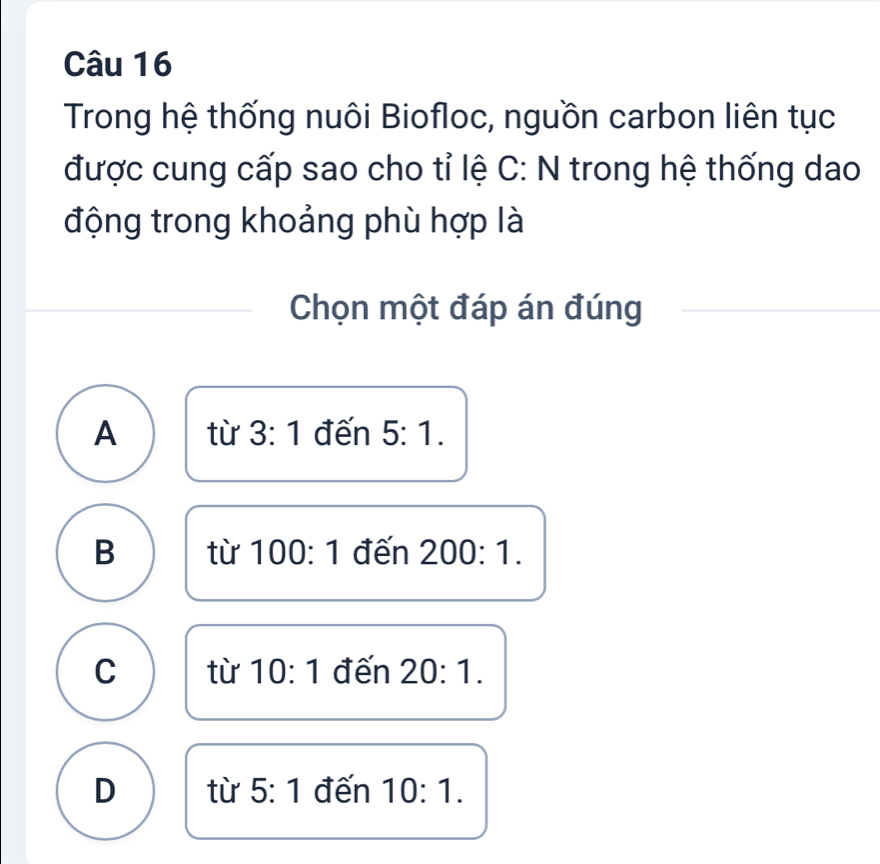Click the 'Câu 16' question heading
Image resolution: width=880 pixels, height=864 pixels.
(116, 65)
